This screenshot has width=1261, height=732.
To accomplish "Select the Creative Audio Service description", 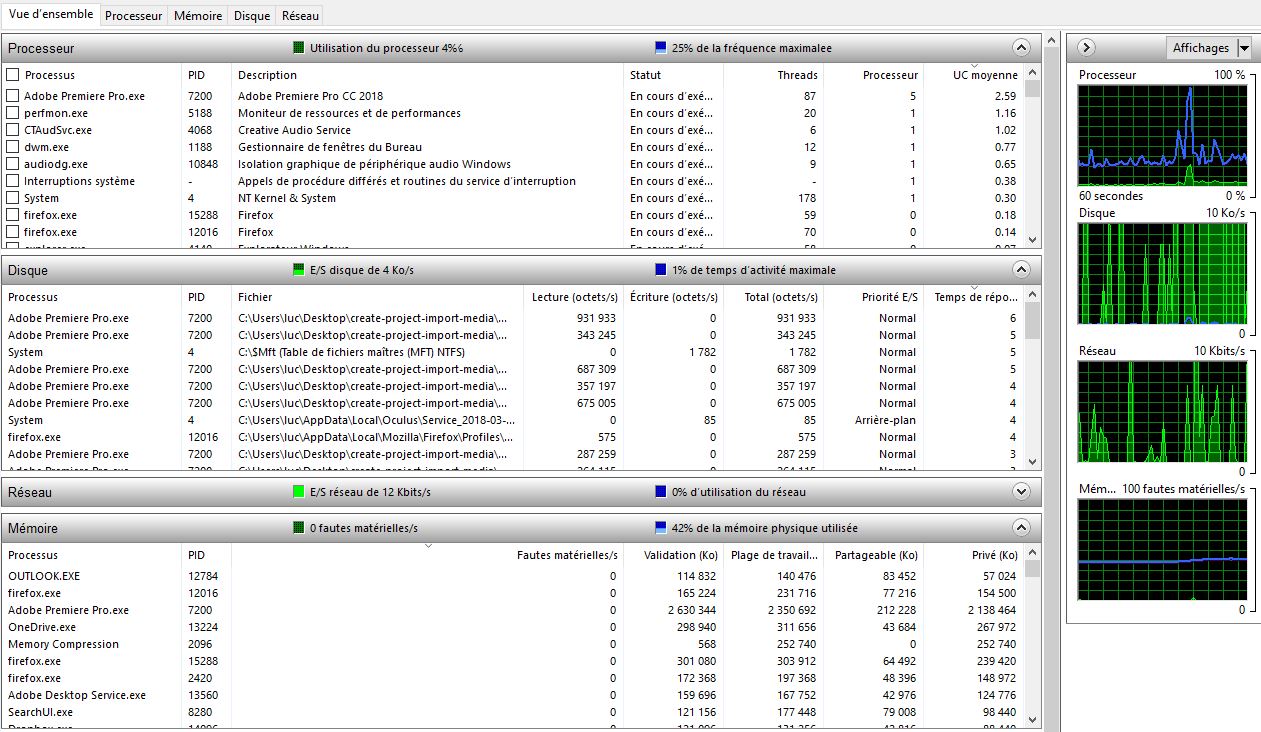I will coord(294,130).
